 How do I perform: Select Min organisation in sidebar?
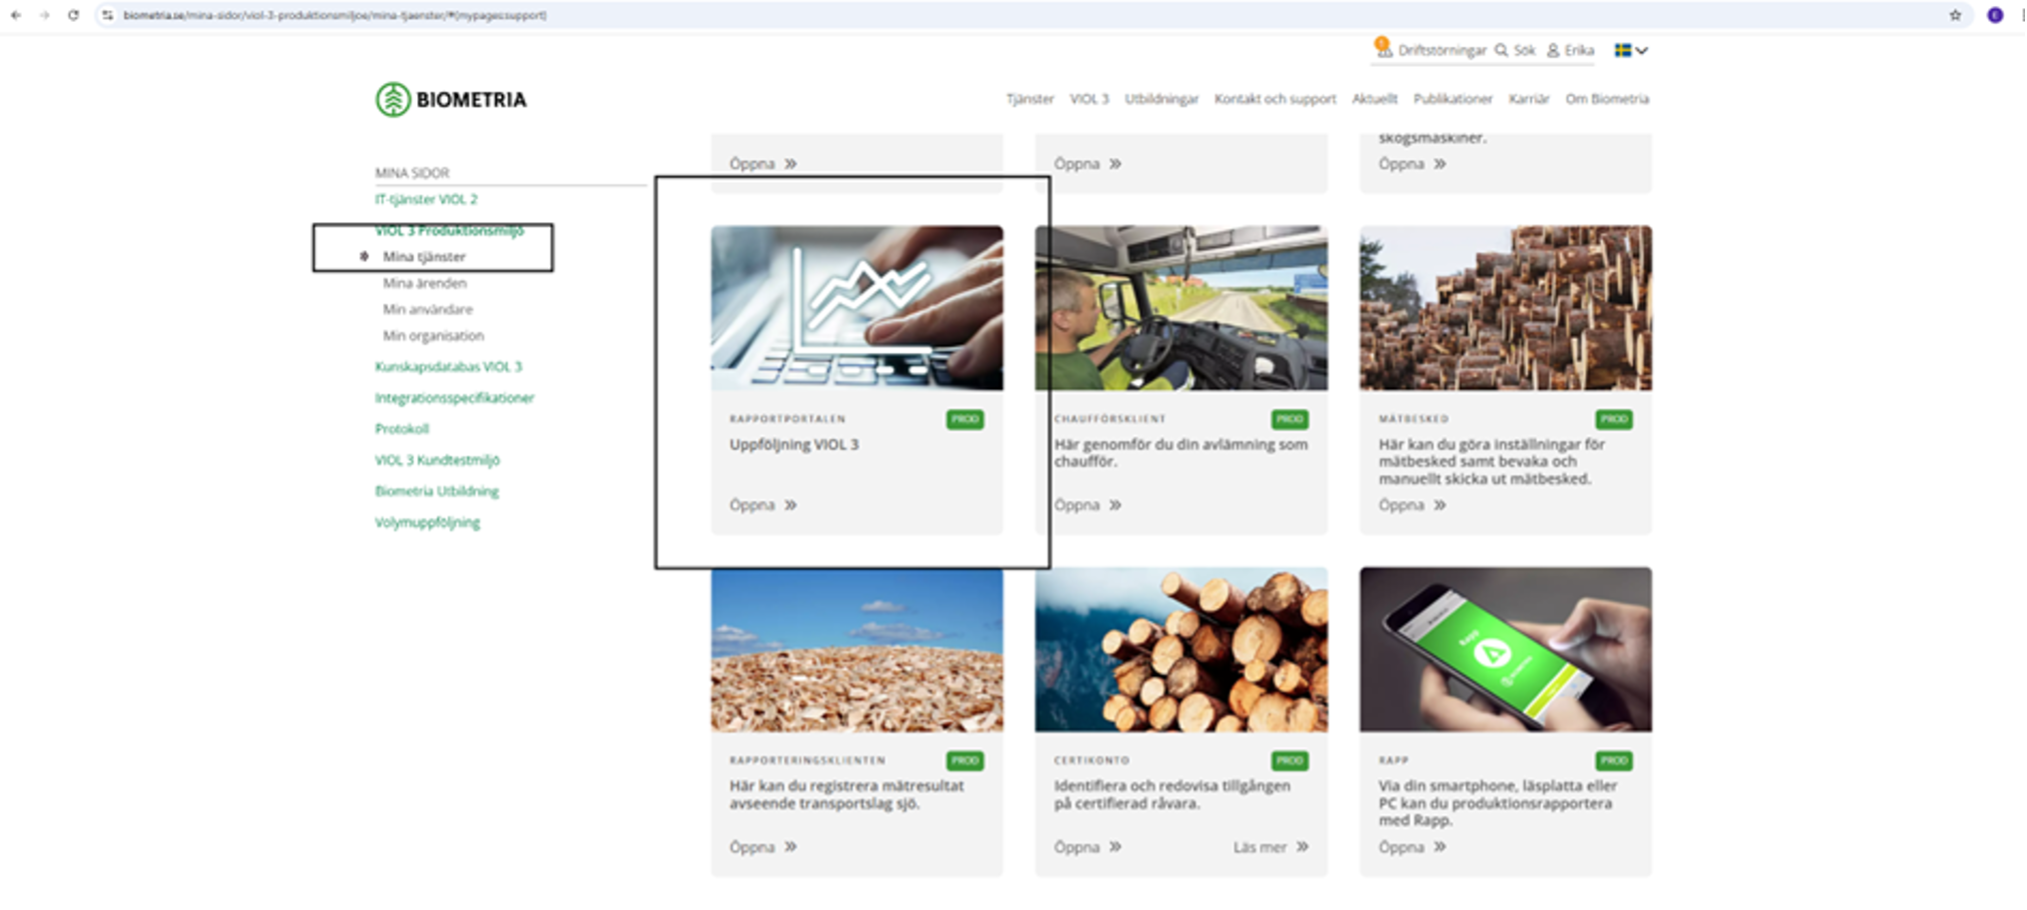(x=433, y=335)
